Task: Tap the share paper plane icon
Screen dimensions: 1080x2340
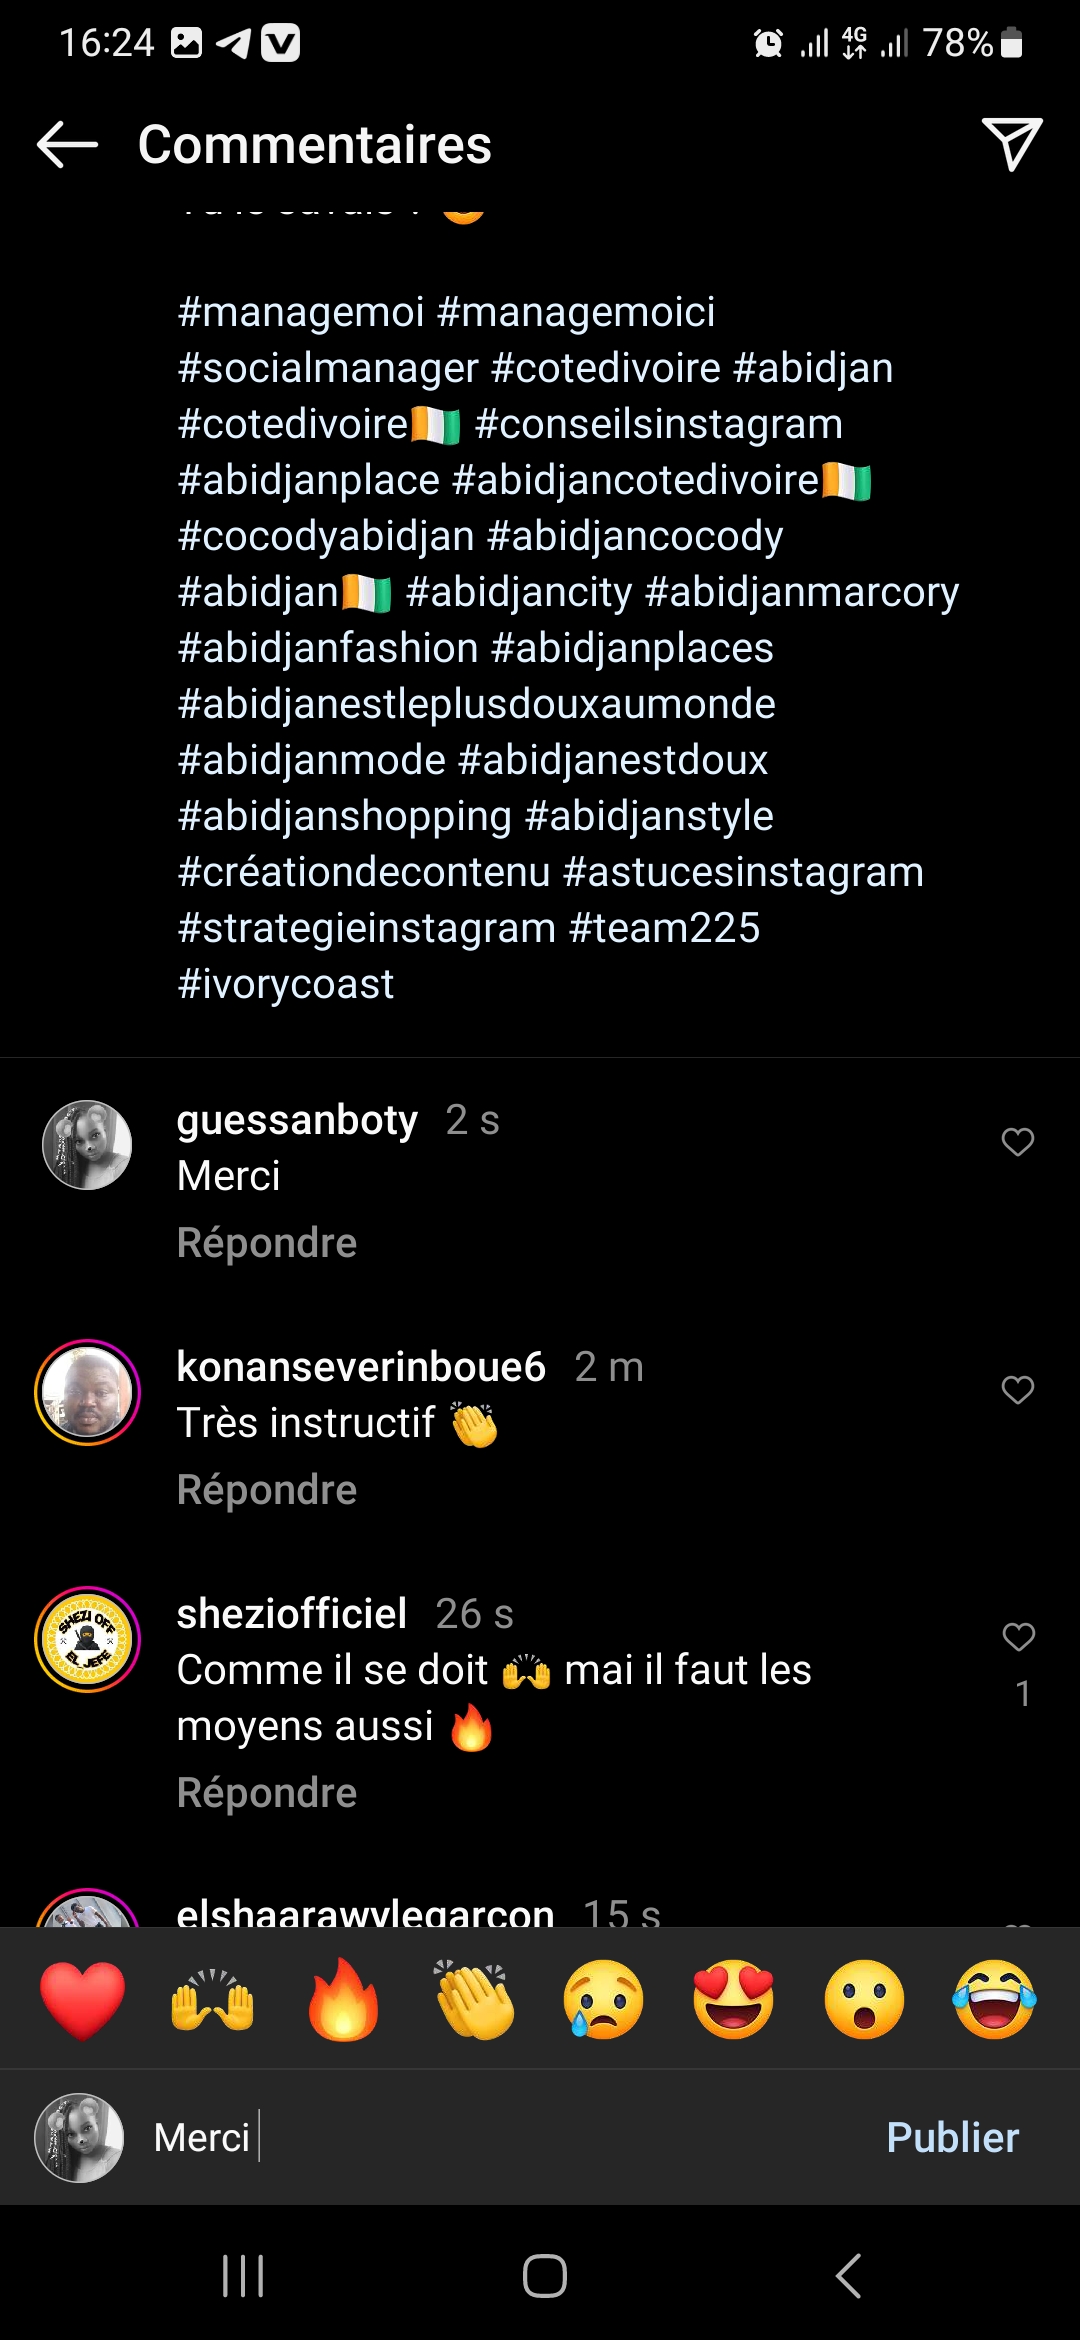Action: click(1012, 145)
